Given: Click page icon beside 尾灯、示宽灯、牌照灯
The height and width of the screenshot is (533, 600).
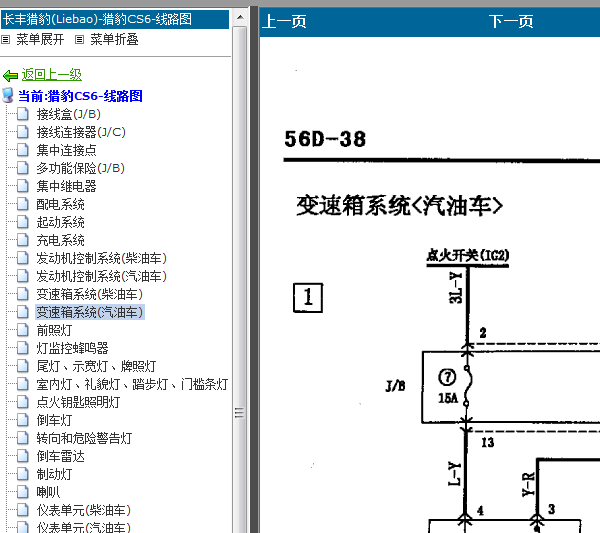Looking at the screenshot, I should point(23,366).
